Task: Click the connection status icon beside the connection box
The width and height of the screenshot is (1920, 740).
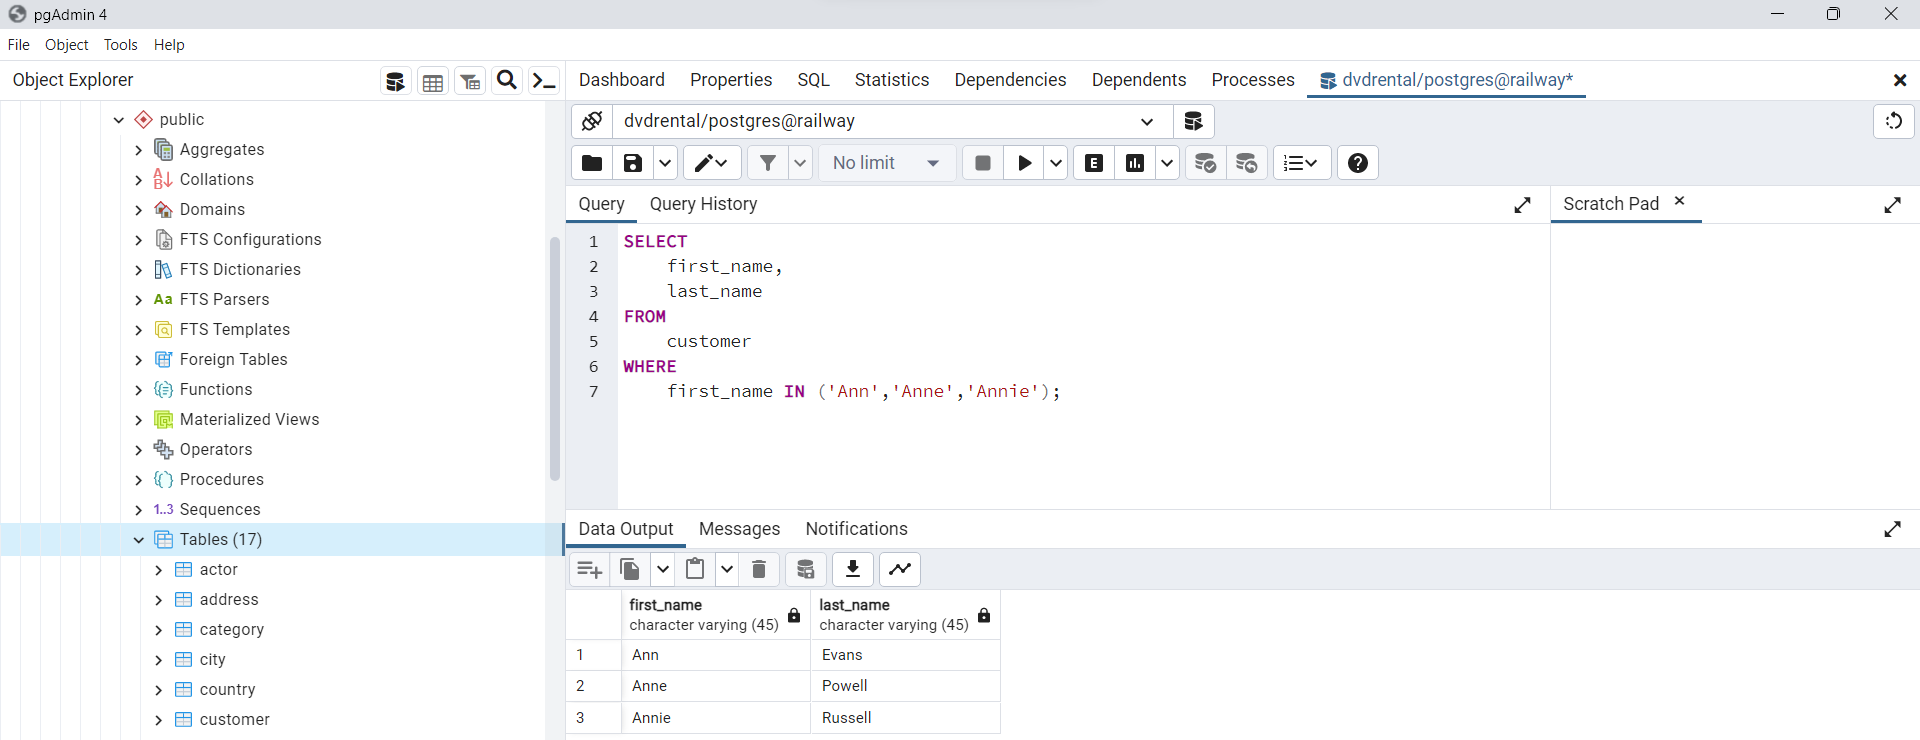Action: point(592,121)
